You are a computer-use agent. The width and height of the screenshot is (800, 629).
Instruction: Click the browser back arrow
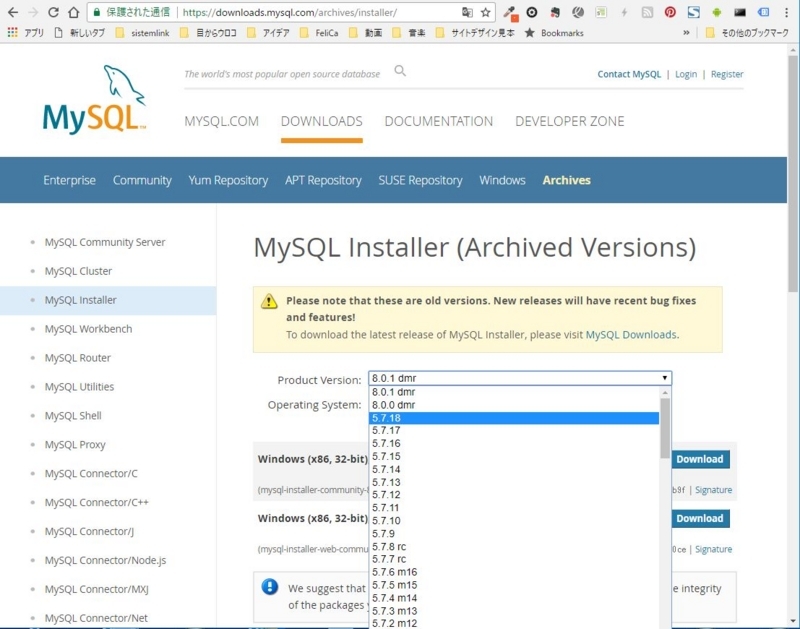tap(13, 12)
